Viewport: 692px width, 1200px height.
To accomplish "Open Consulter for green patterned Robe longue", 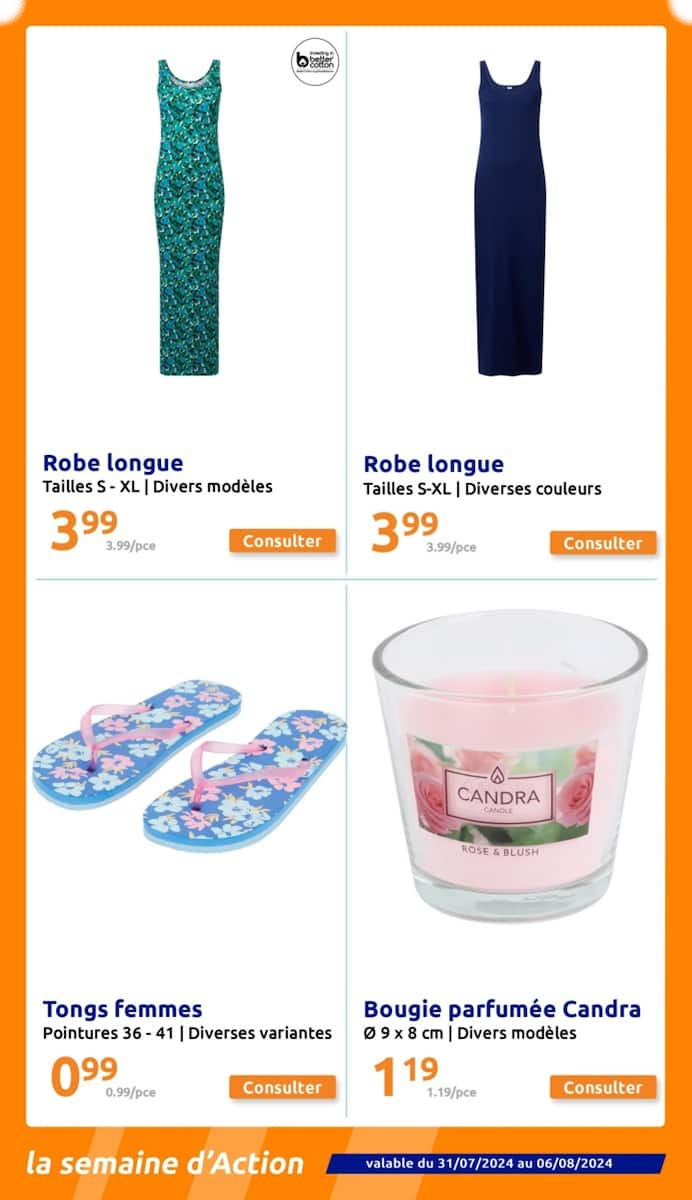I will [282, 541].
